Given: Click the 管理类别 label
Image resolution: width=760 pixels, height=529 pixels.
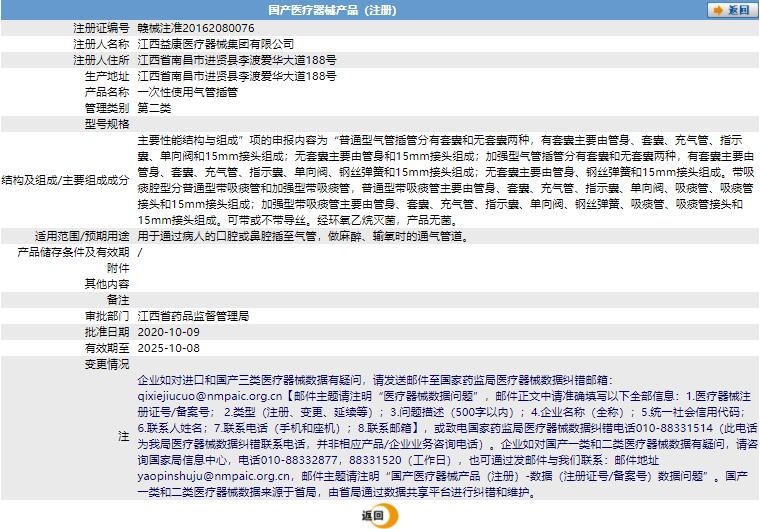Looking at the screenshot, I should pos(107,108).
